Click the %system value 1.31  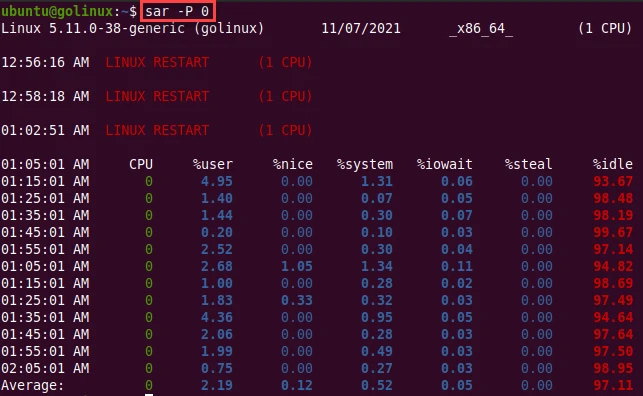[376, 181]
